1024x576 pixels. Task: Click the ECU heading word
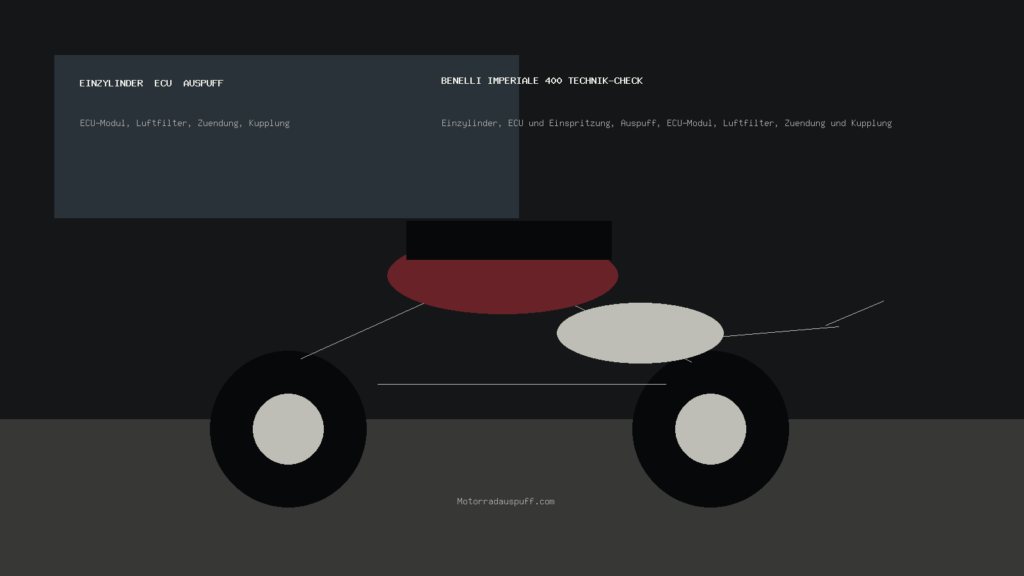click(163, 84)
